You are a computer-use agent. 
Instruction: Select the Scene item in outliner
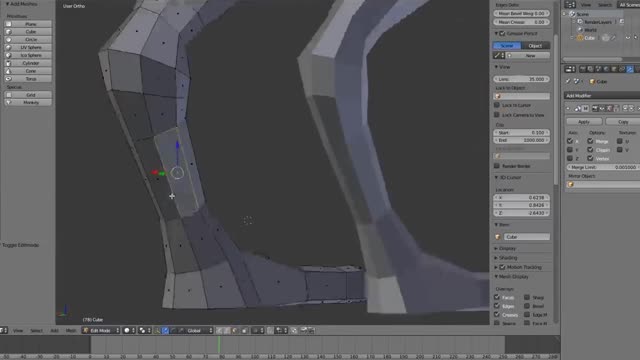tap(582, 14)
